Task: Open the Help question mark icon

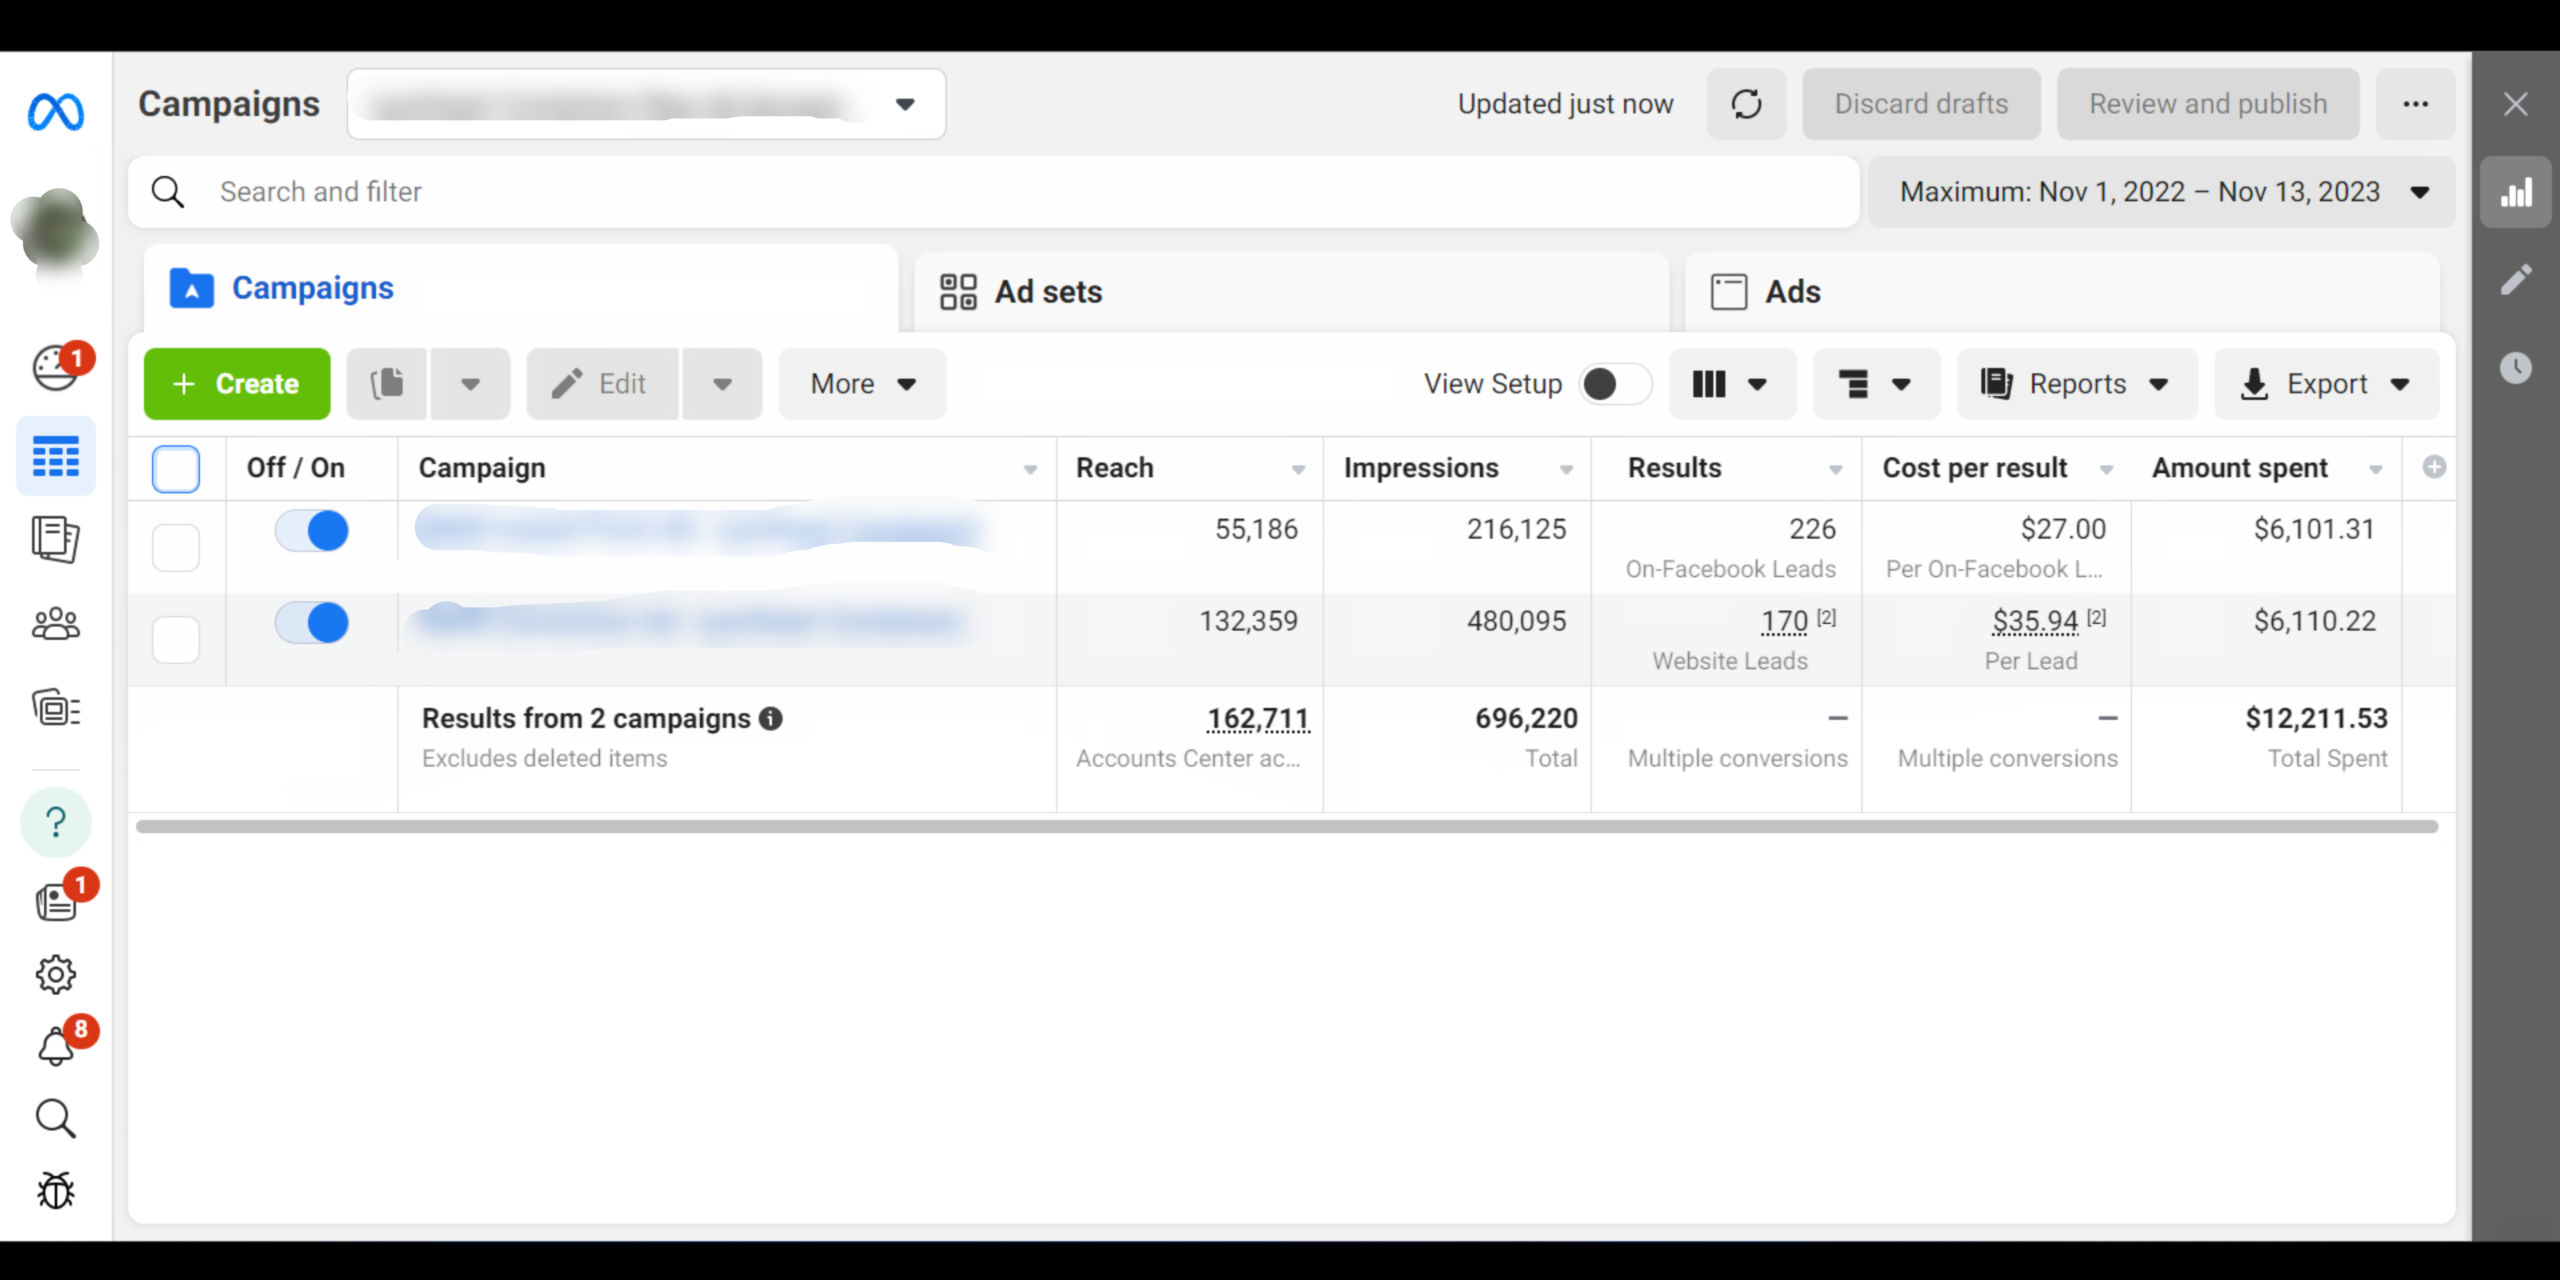Action: [x=56, y=822]
